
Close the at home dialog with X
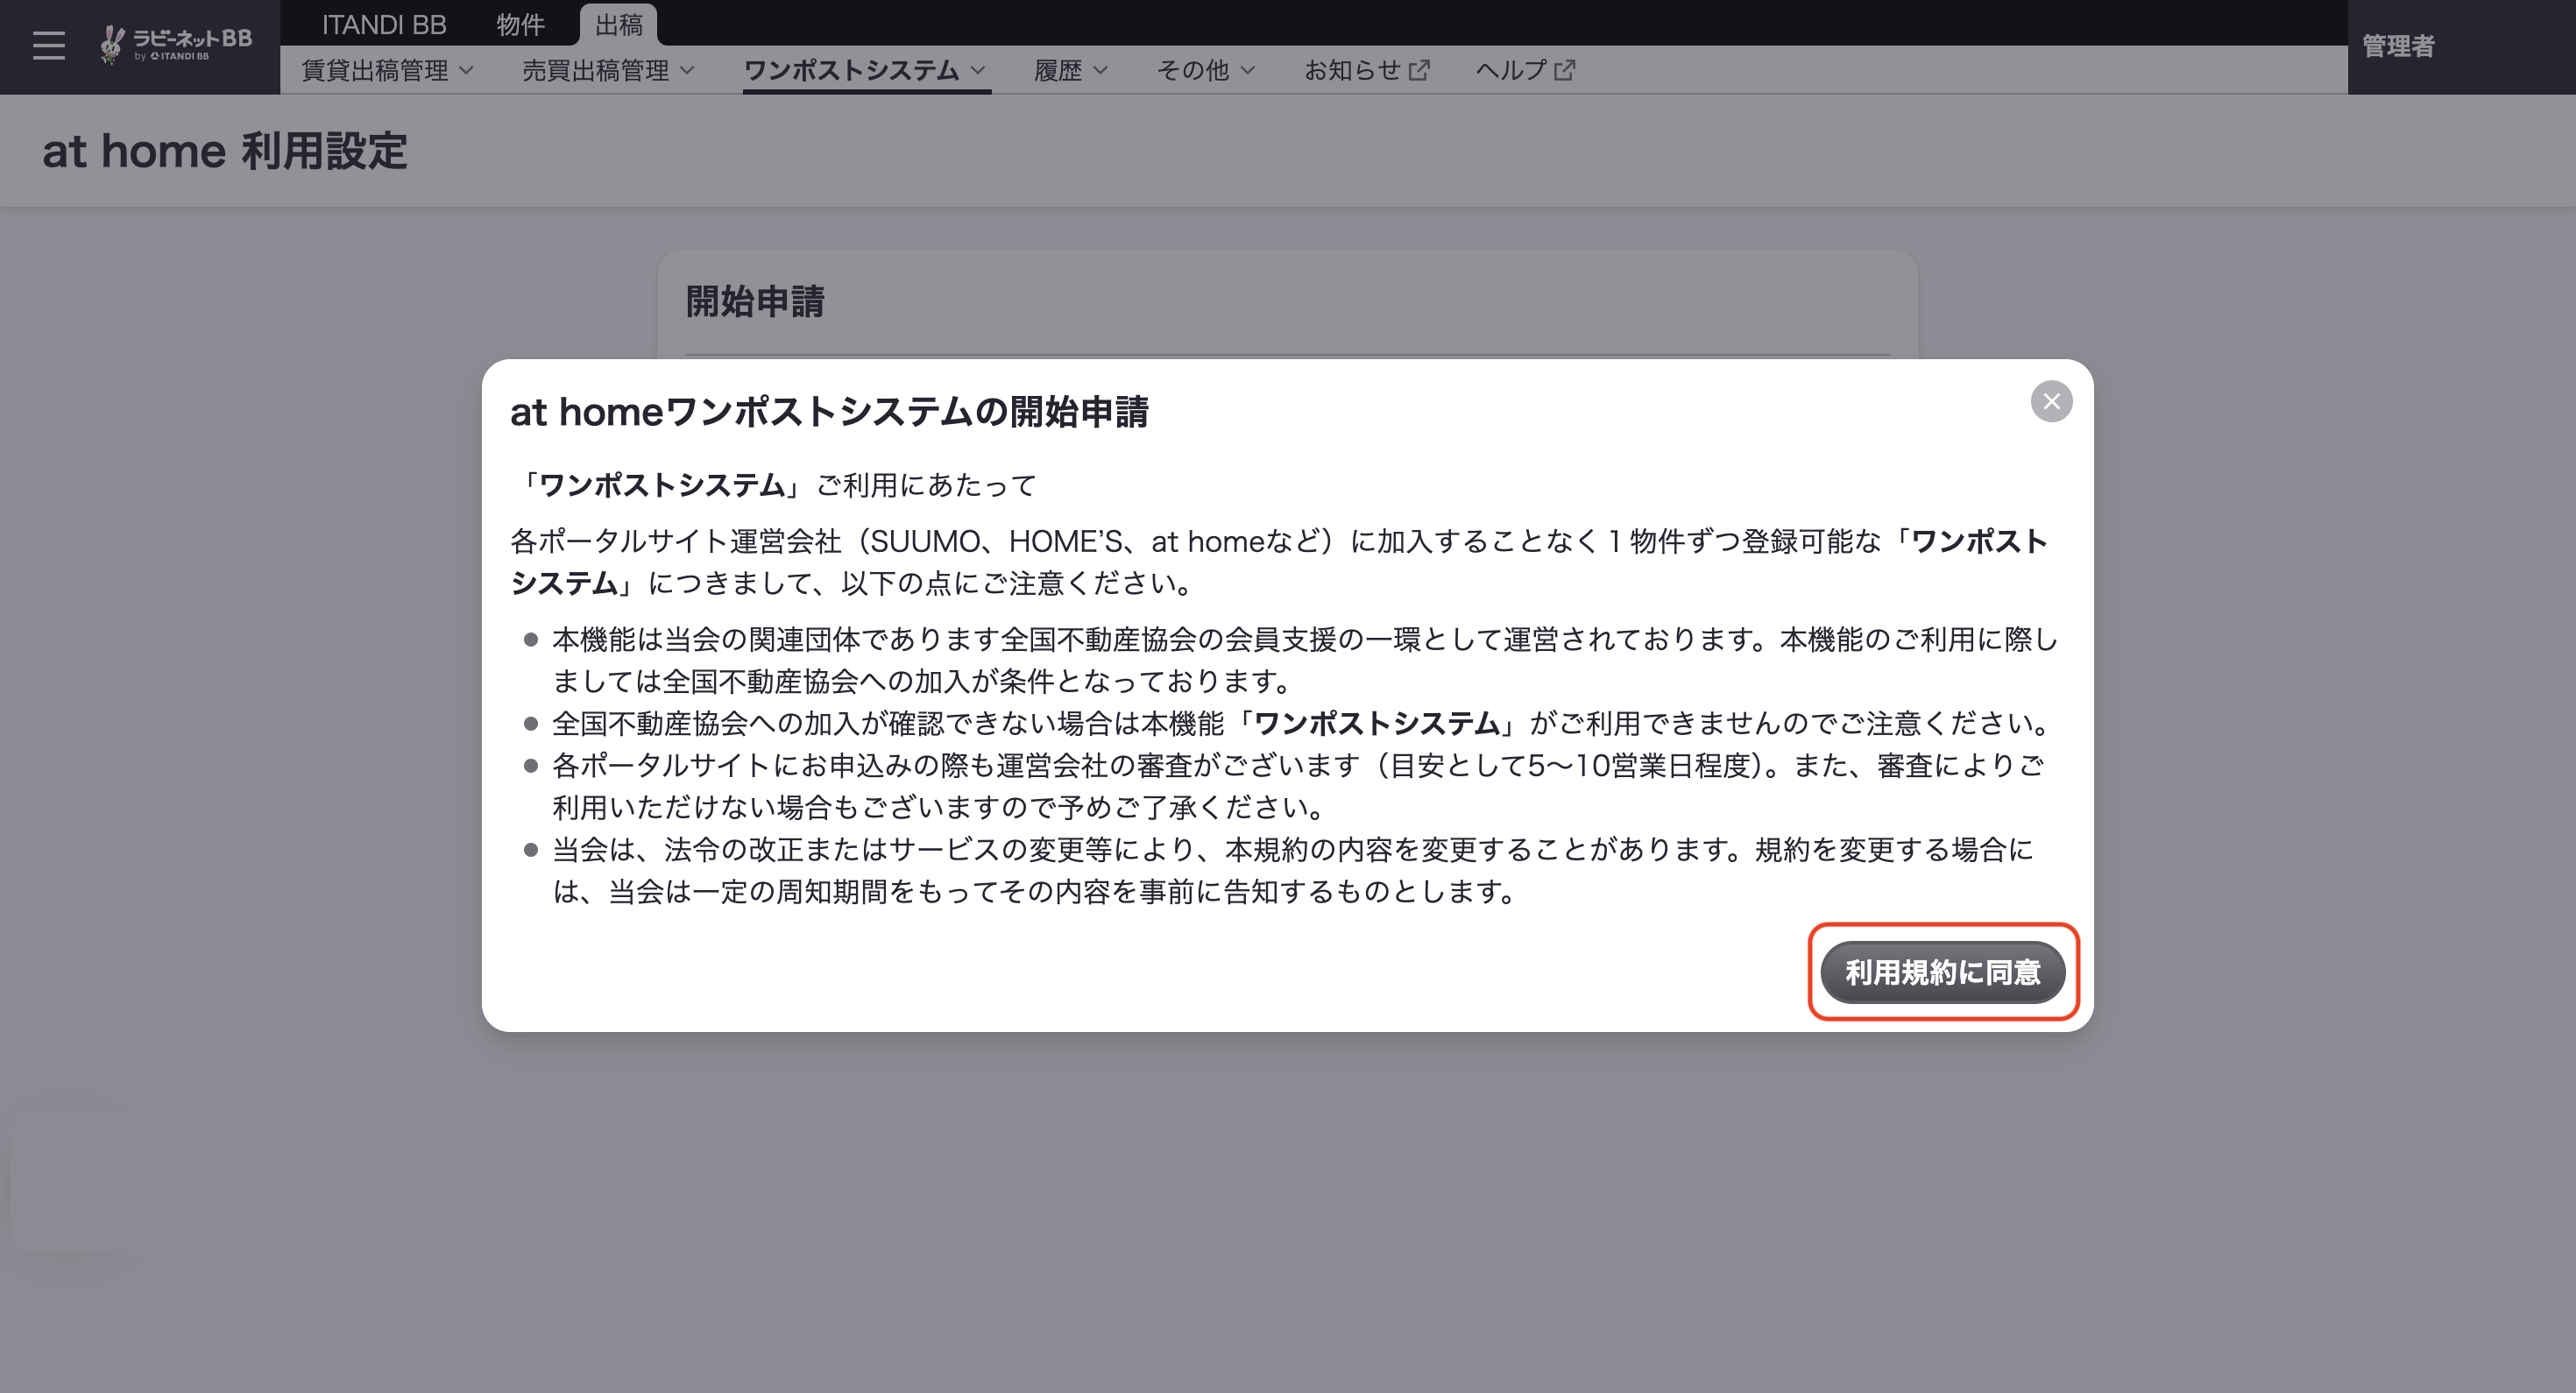2051,401
